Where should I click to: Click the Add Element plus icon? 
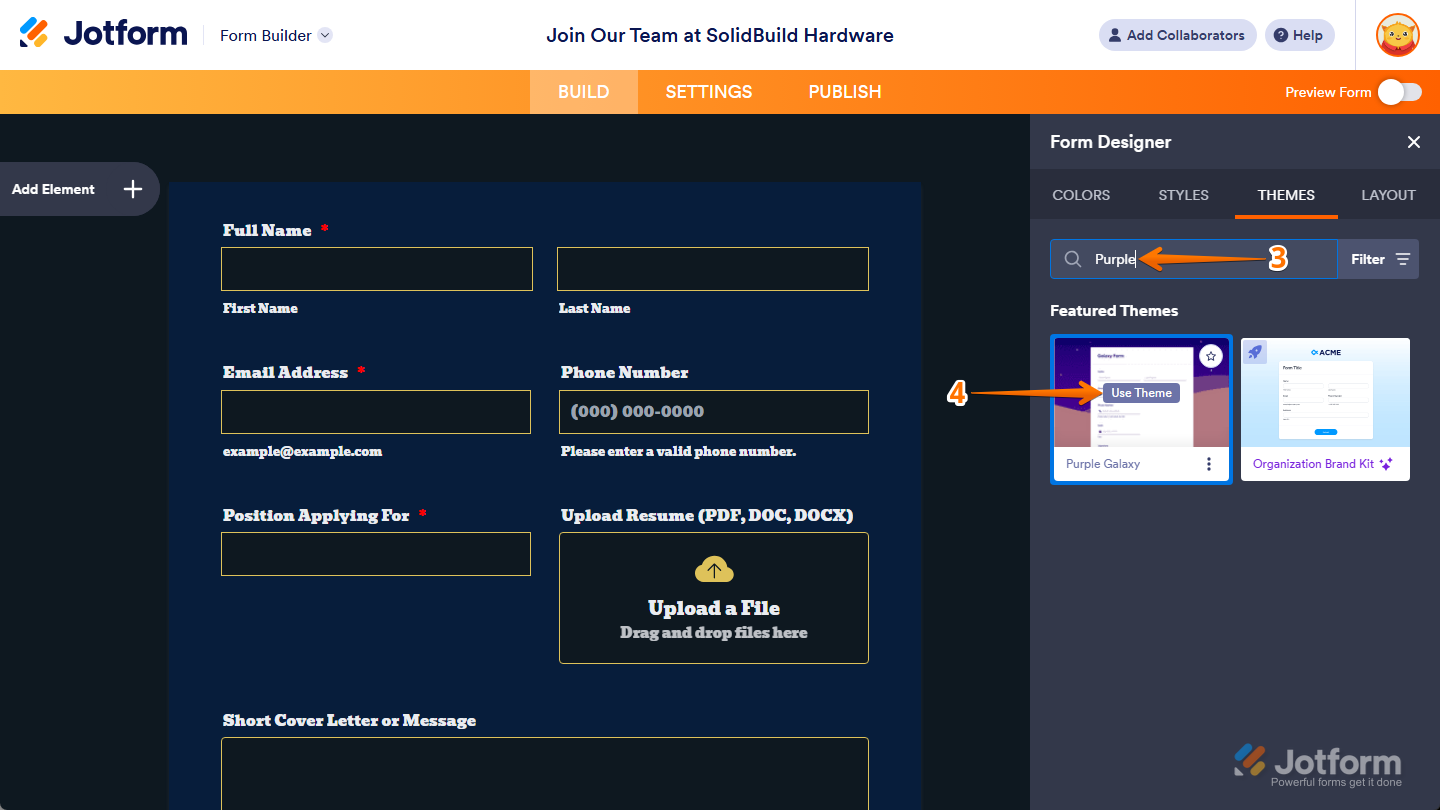click(x=133, y=189)
